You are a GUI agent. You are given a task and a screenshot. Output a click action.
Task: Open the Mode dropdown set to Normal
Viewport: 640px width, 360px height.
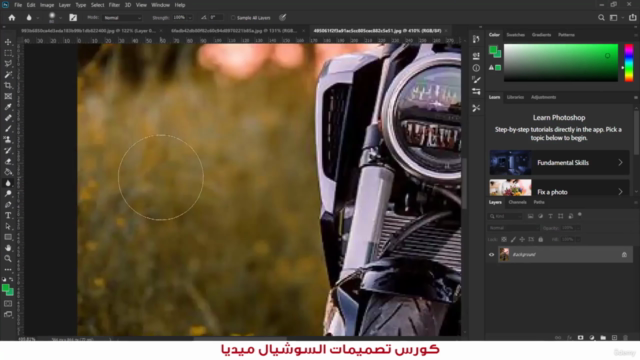(x=122, y=18)
